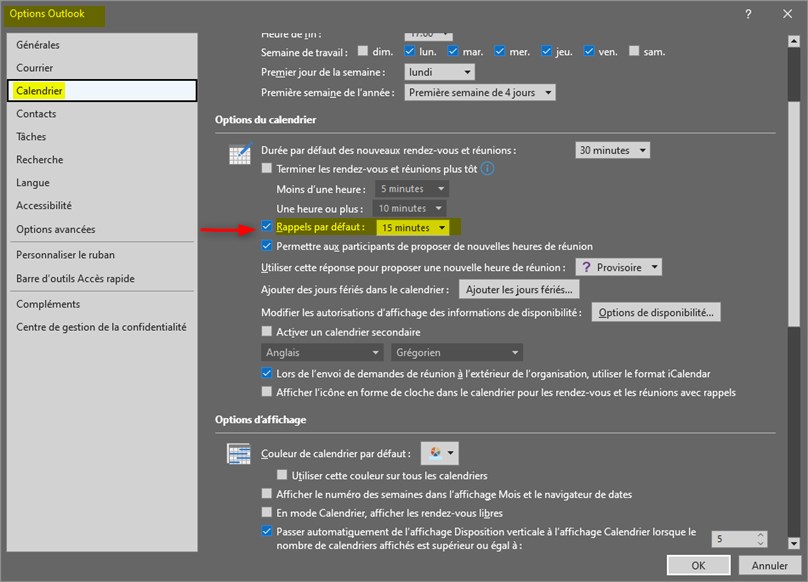This screenshot has width=808, height=582.
Task: Increase the calendar count spinner value
Action: click(x=761, y=535)
